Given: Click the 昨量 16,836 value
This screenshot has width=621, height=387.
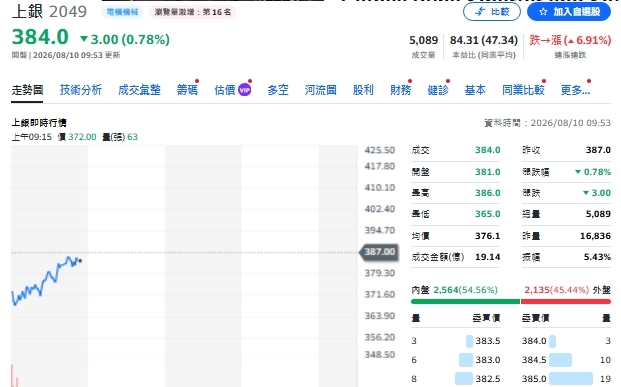Looking at the screenshot, I should coord(595,236).
